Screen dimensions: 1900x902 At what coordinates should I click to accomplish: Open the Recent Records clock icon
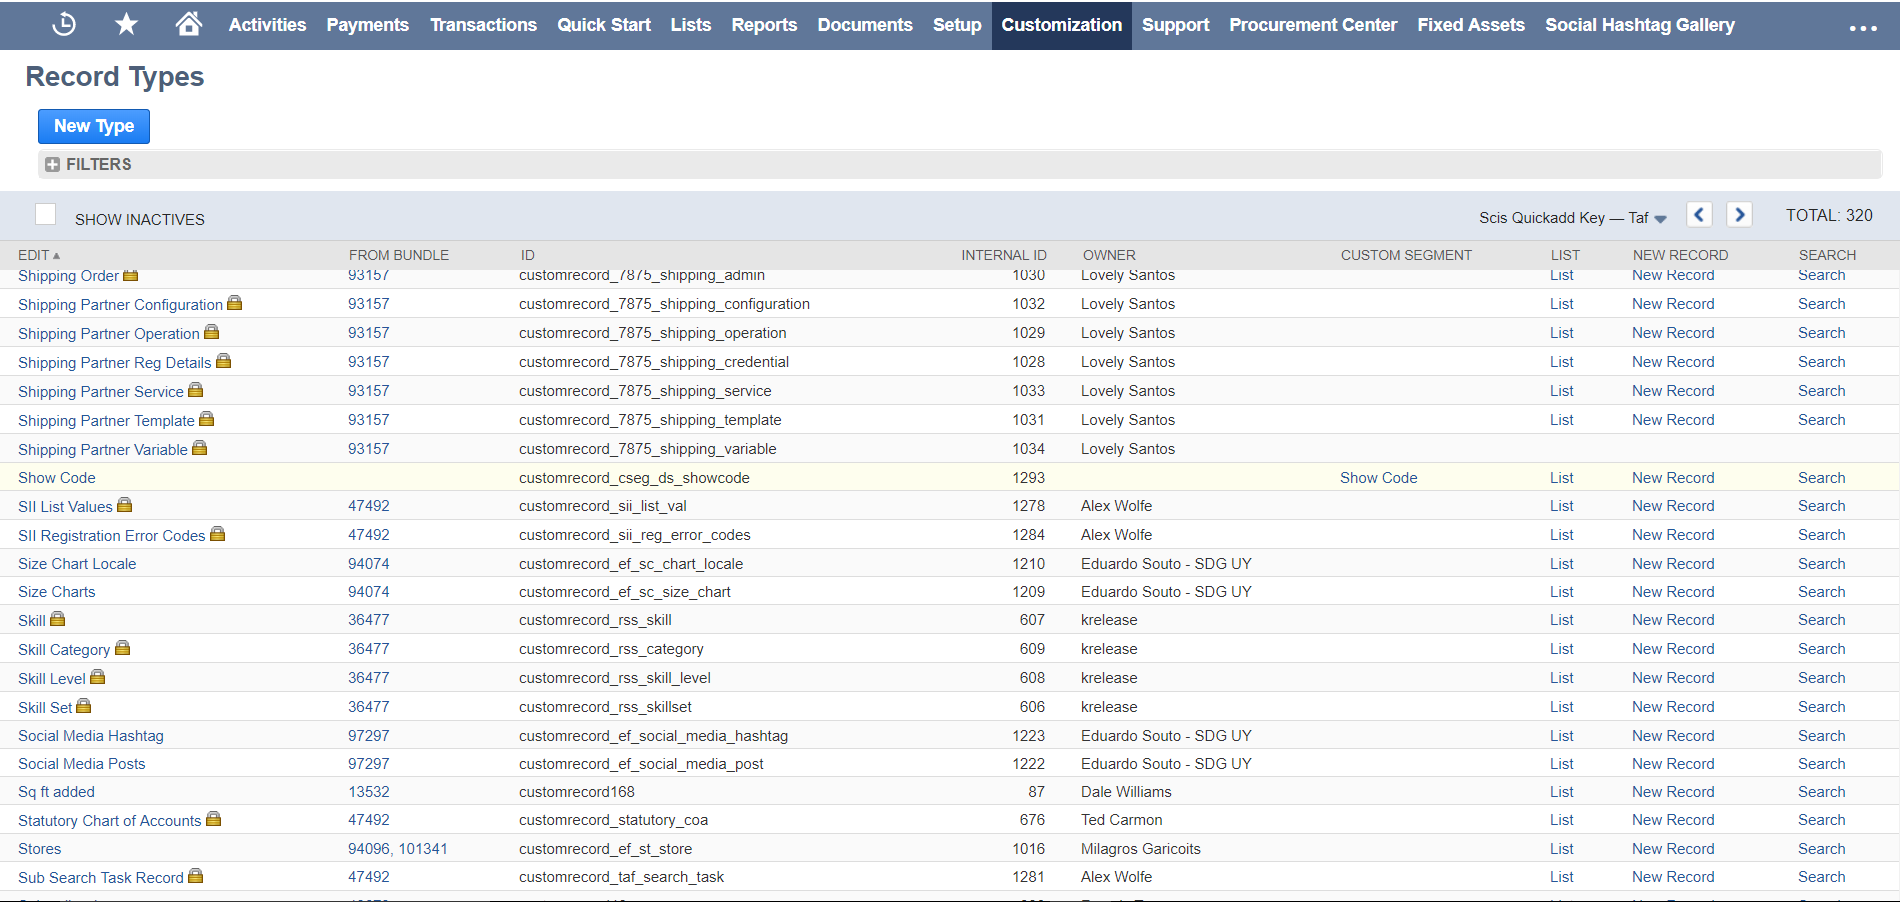[64, 24]
